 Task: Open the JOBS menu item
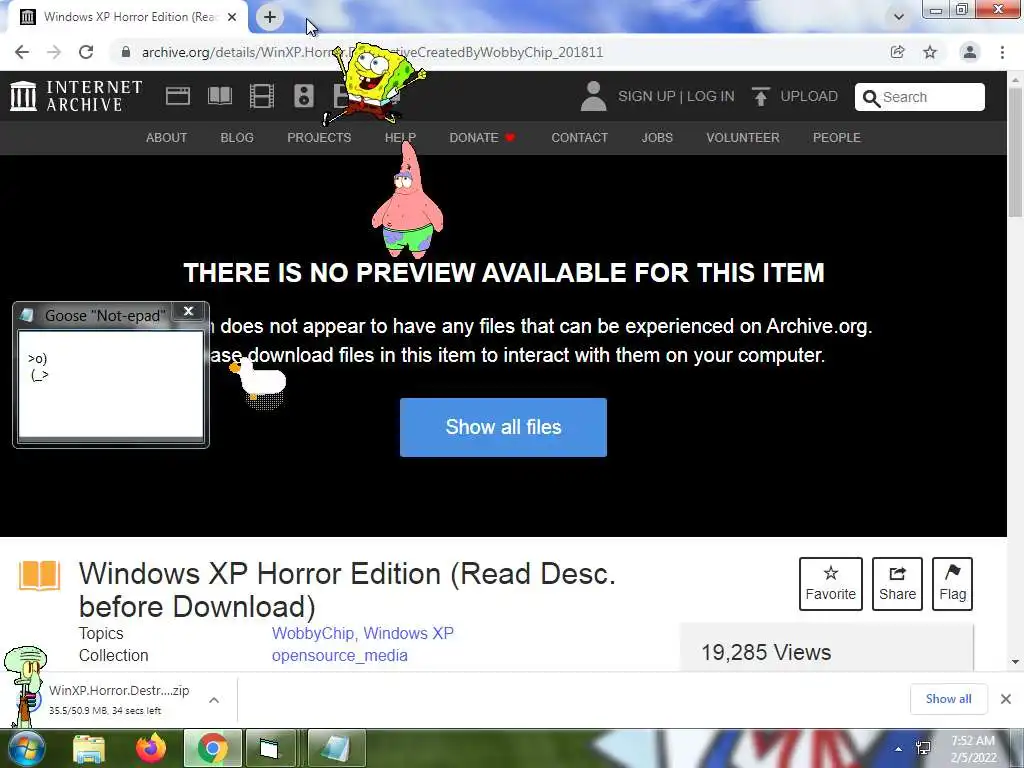(657, 138)
